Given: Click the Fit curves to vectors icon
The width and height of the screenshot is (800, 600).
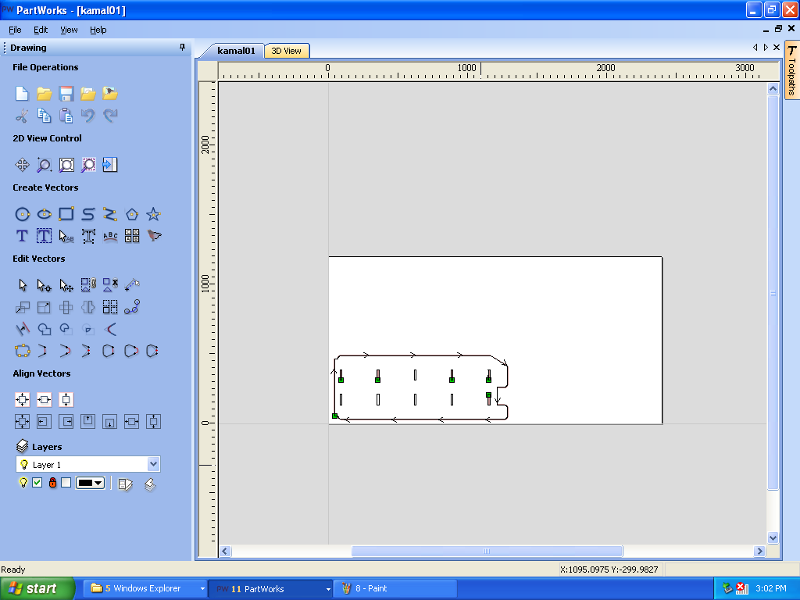Looking at the screenshot, I should [132, 307].
